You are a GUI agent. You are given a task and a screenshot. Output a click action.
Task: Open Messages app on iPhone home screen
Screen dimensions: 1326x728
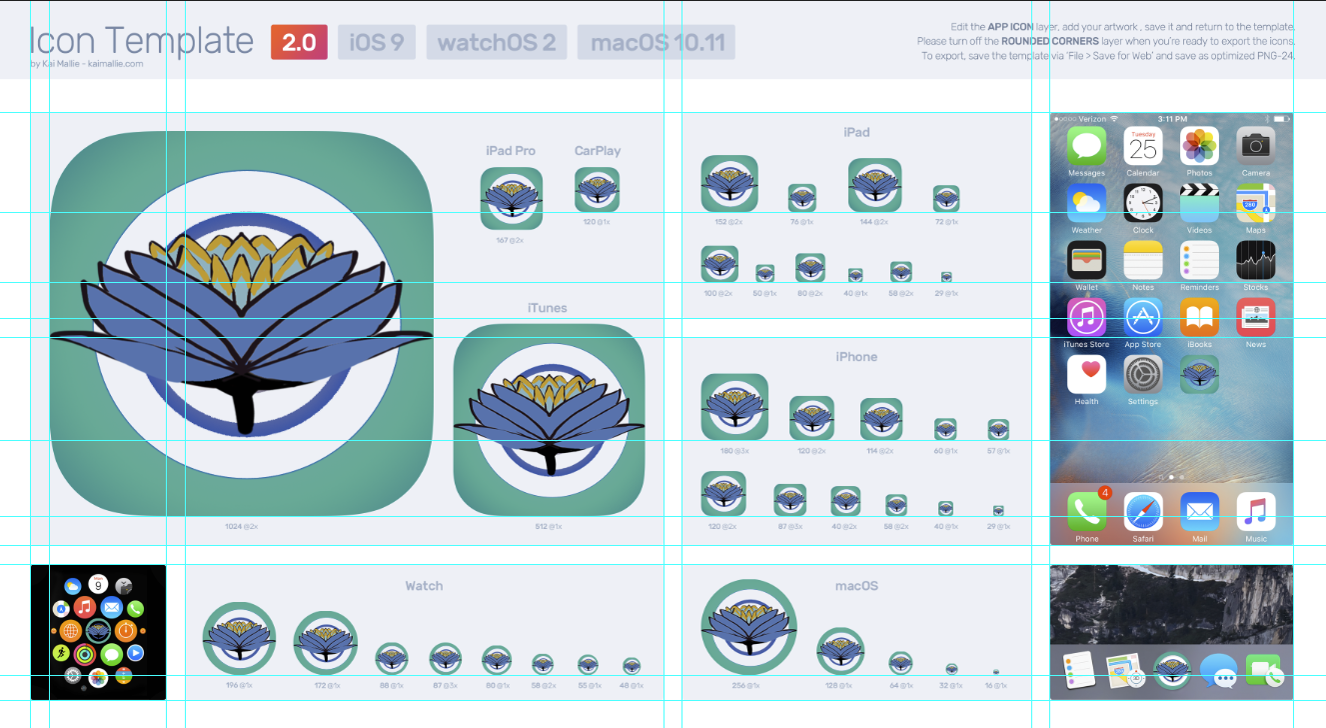(x=1086, y=146)
